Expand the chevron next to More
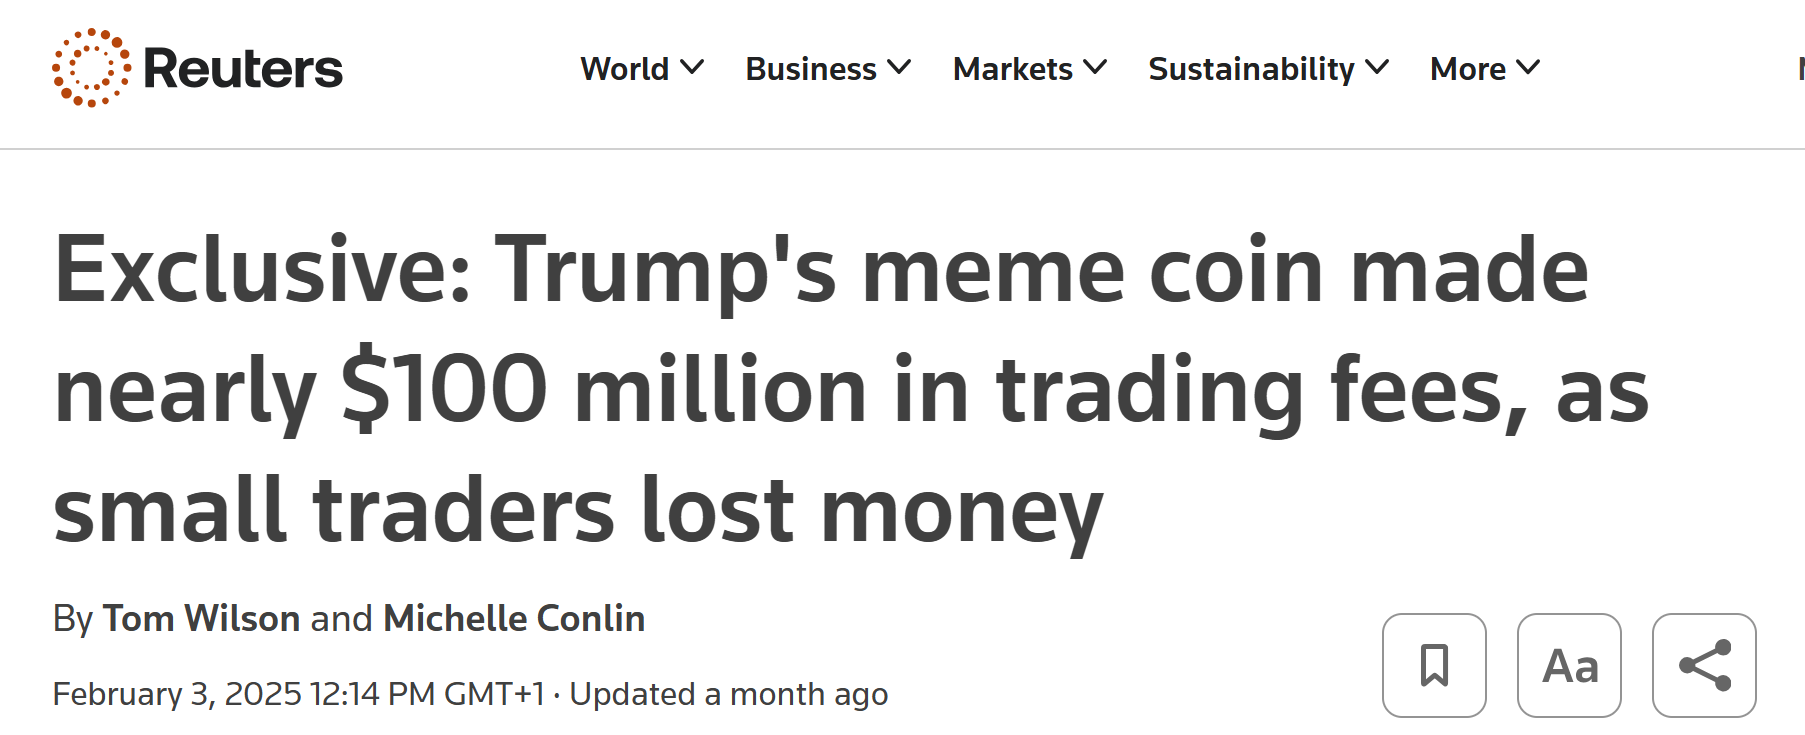 tap(1528, 68)
